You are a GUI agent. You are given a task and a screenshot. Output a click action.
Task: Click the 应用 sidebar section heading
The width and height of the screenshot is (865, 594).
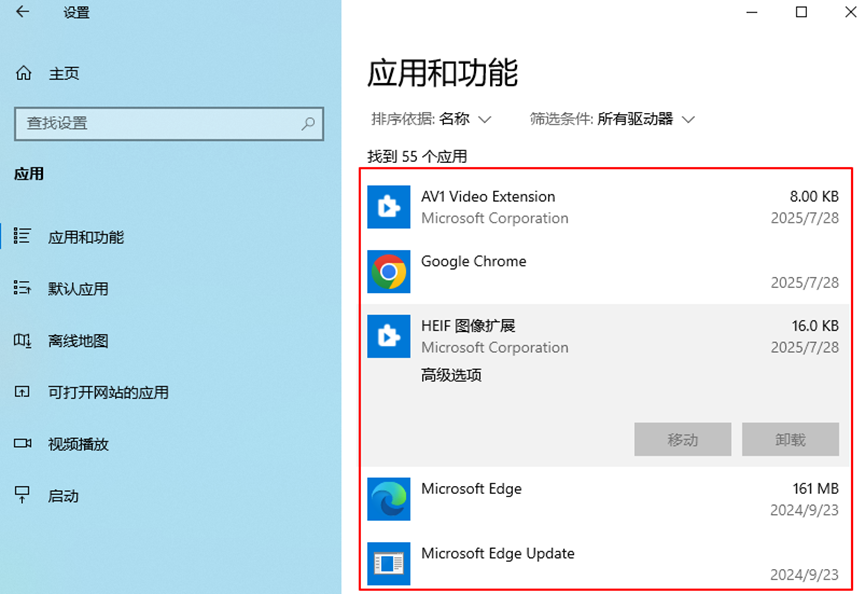pyautogui.click(x=29, y=174)
